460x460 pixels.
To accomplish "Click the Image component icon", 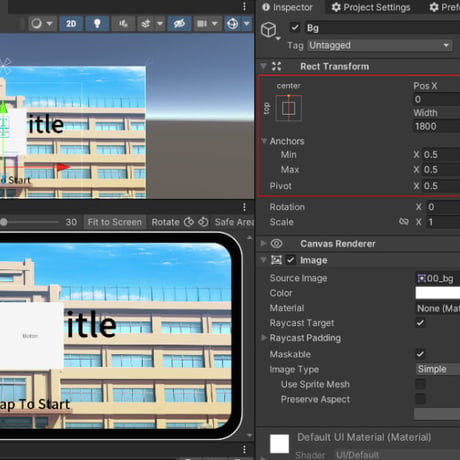I will (276, 260).
